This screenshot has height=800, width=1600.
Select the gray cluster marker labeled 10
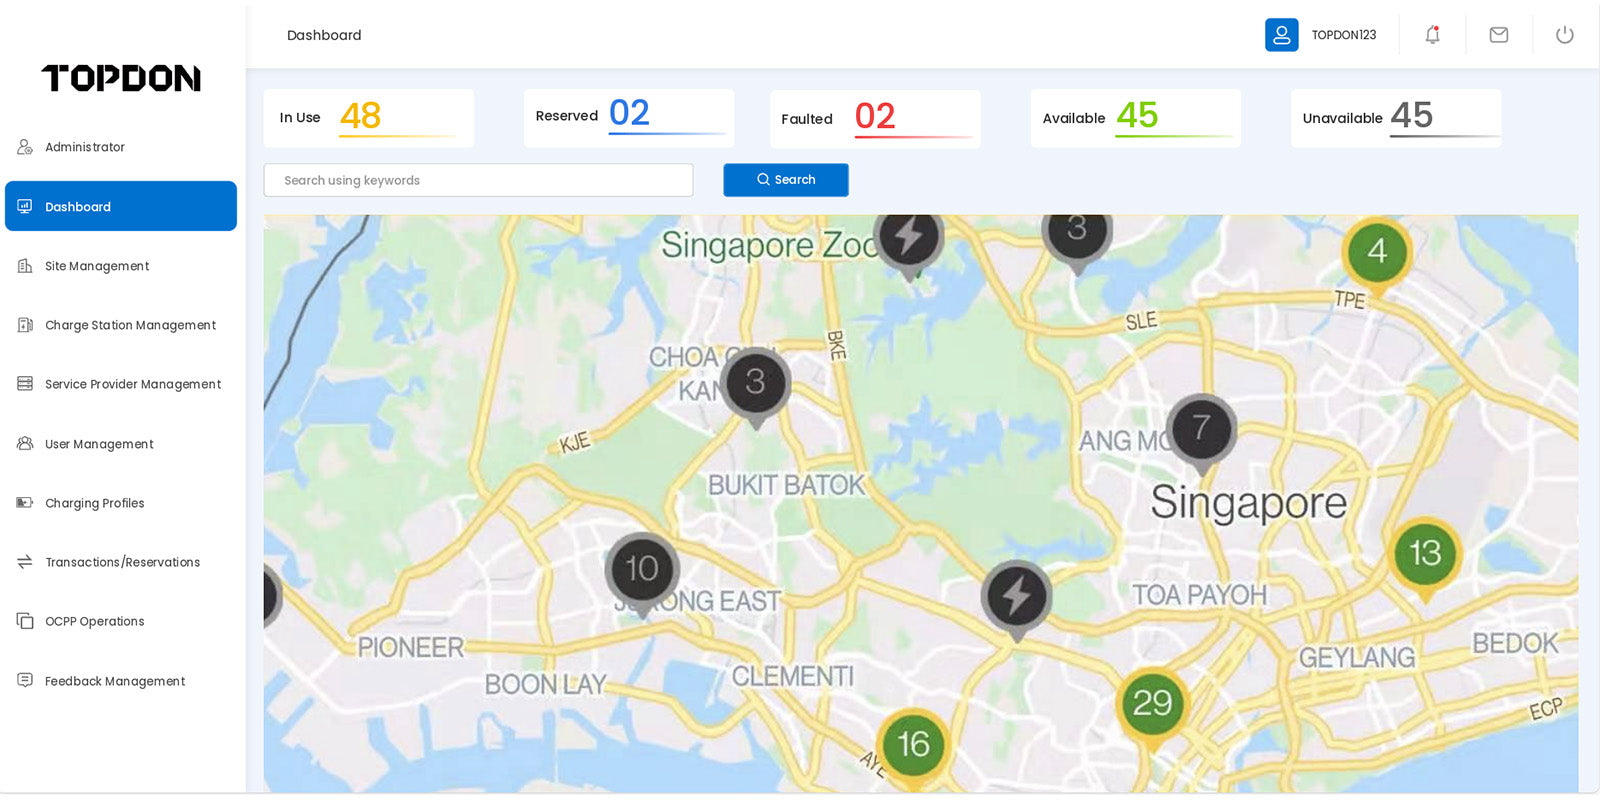[642, 569]
